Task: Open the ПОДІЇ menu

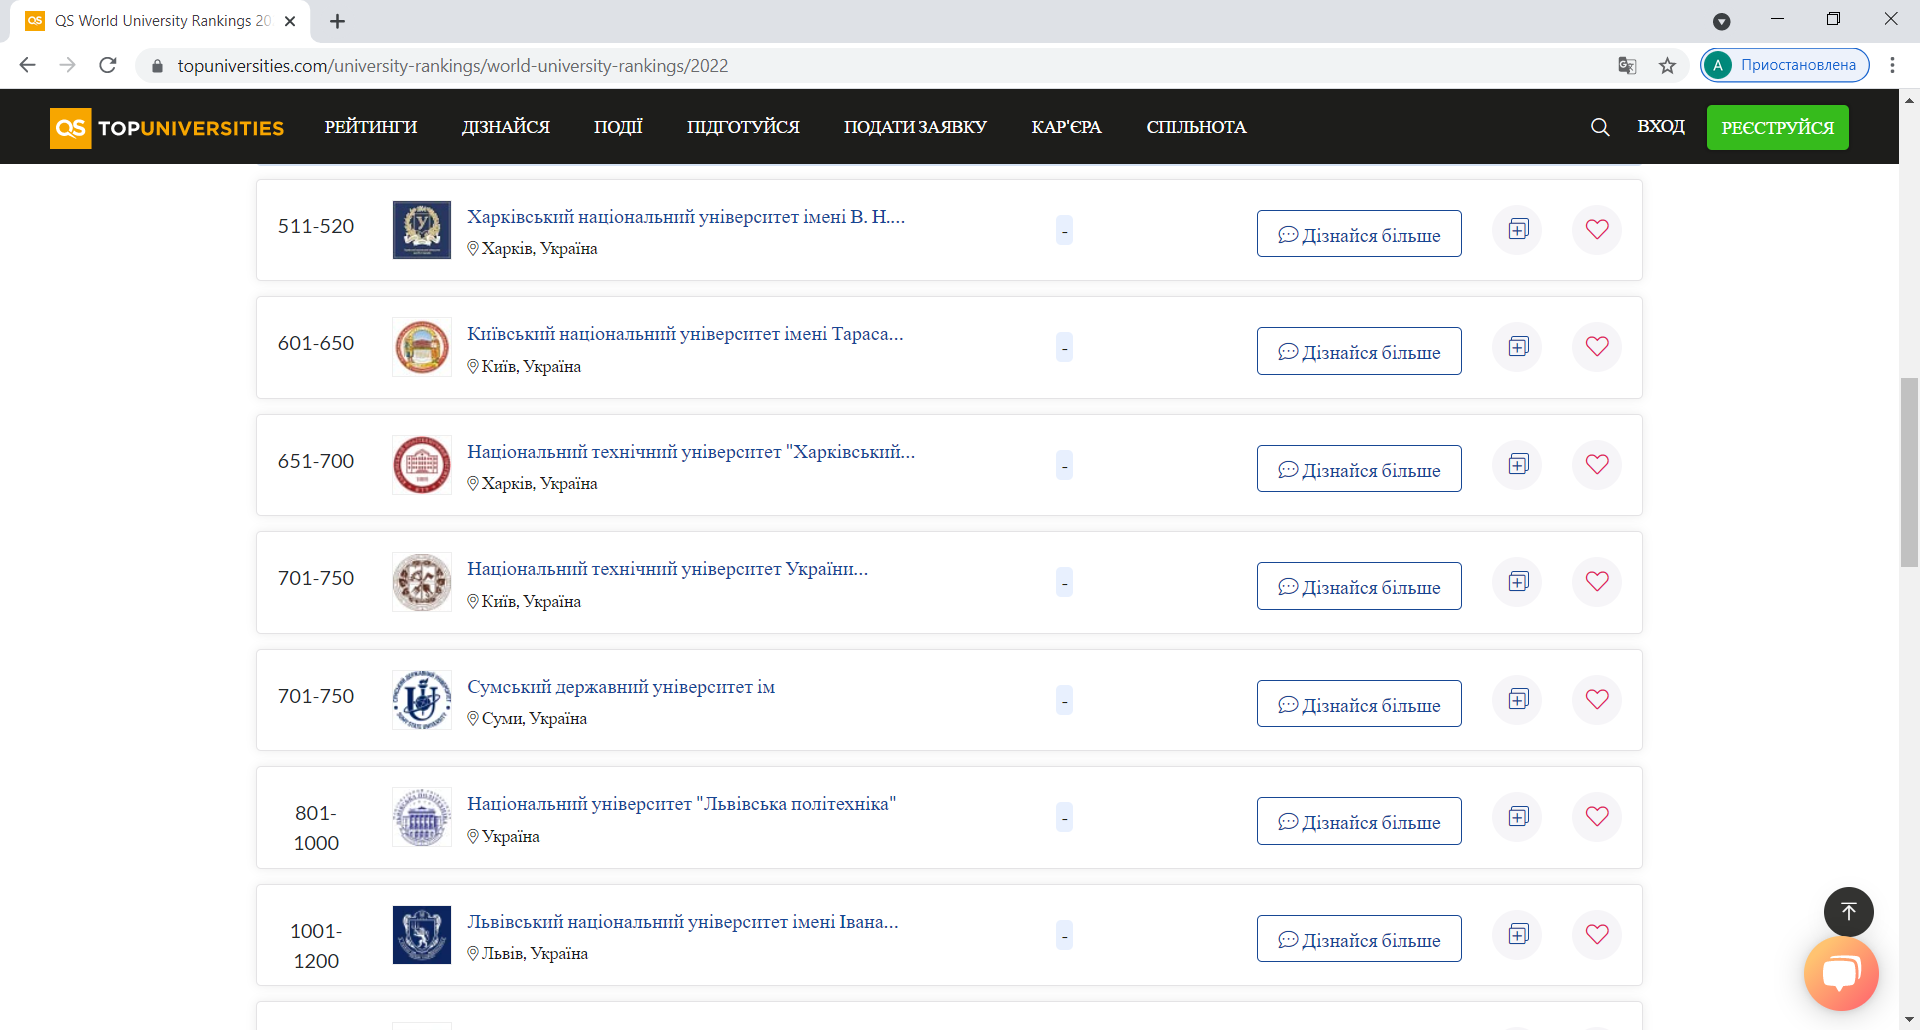Action: (618, 127)
